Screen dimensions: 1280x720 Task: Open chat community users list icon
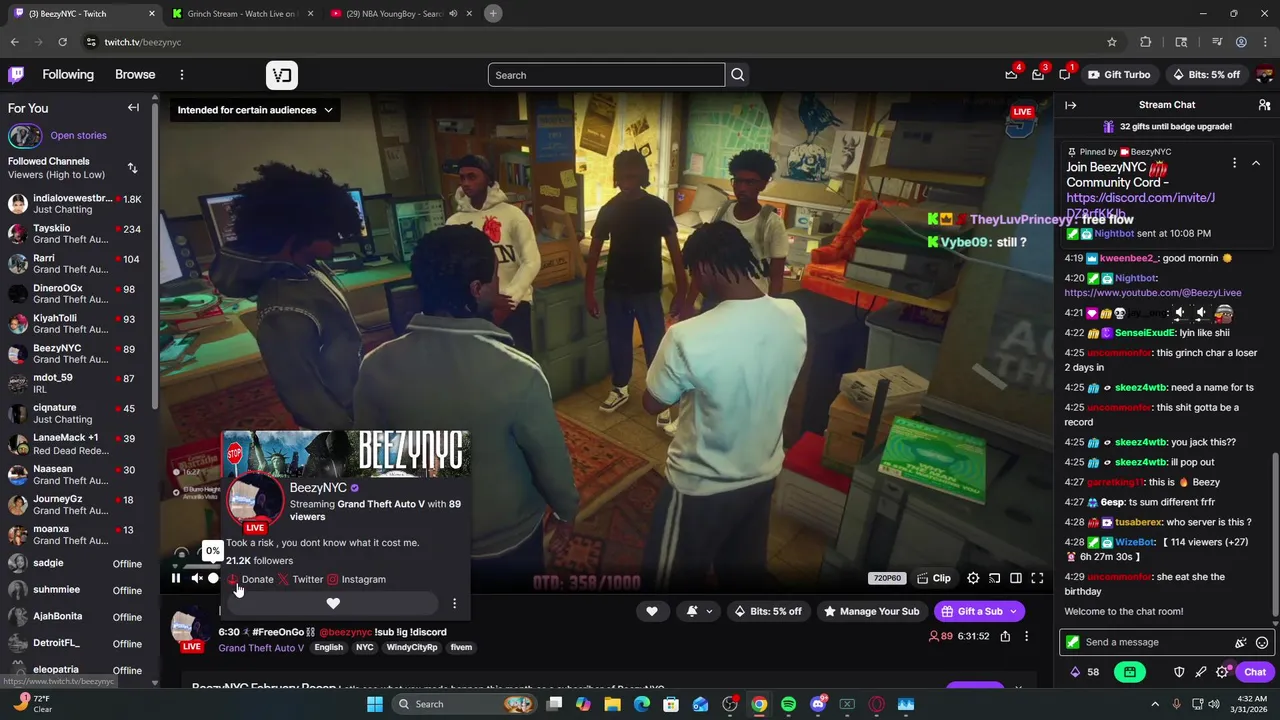point(1264,105)
